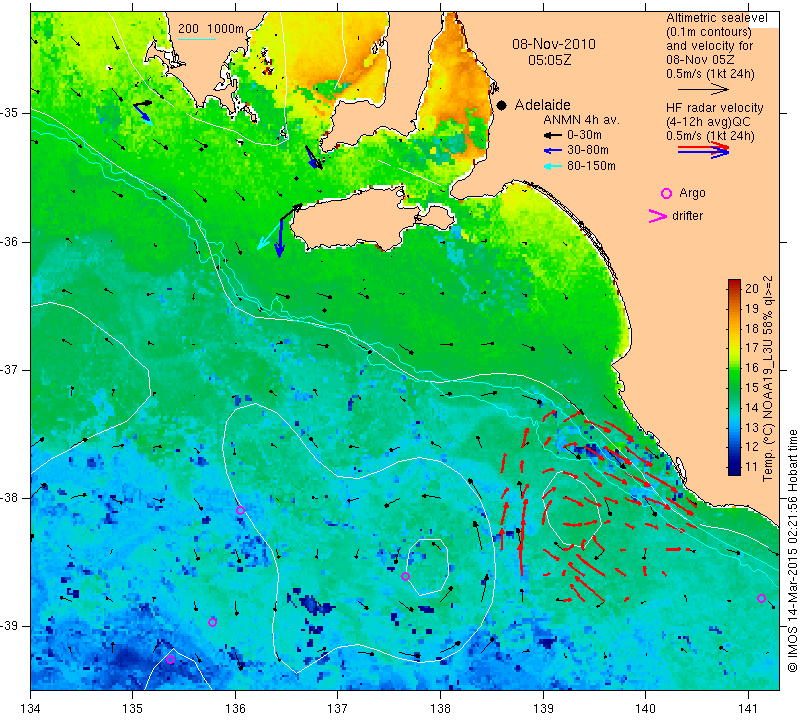
Task: Click the 'Altimetric sealevel' heading text
Action: click(716, 18)
